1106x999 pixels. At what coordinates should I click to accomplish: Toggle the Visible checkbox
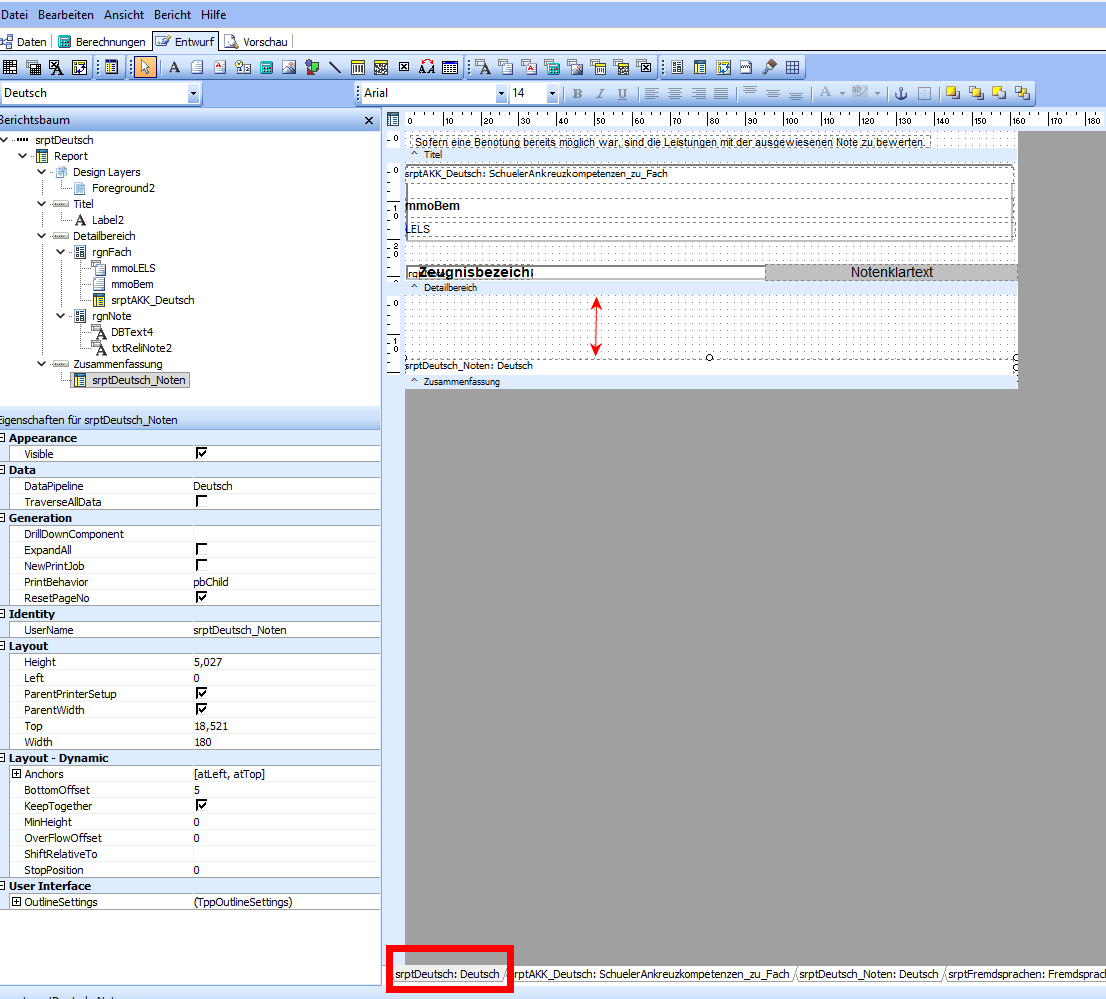coord(201,453)
